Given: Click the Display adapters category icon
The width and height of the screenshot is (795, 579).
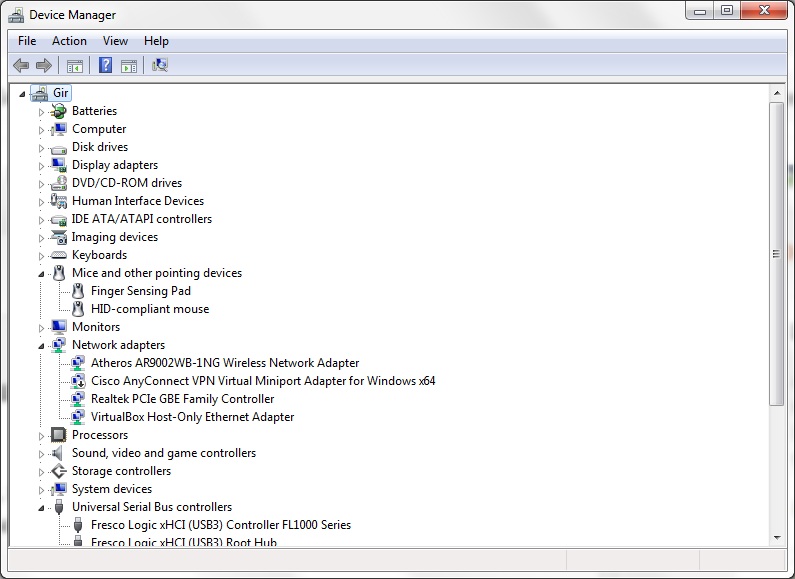Looking at the screenshot, I should [x=59, y=165].
